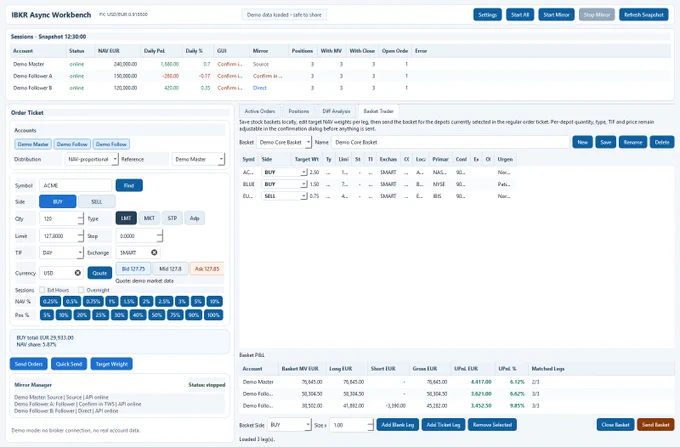This screenshot has height=447, width=680.
Task: Click the Target Weight button
Action: click(111, 364)
